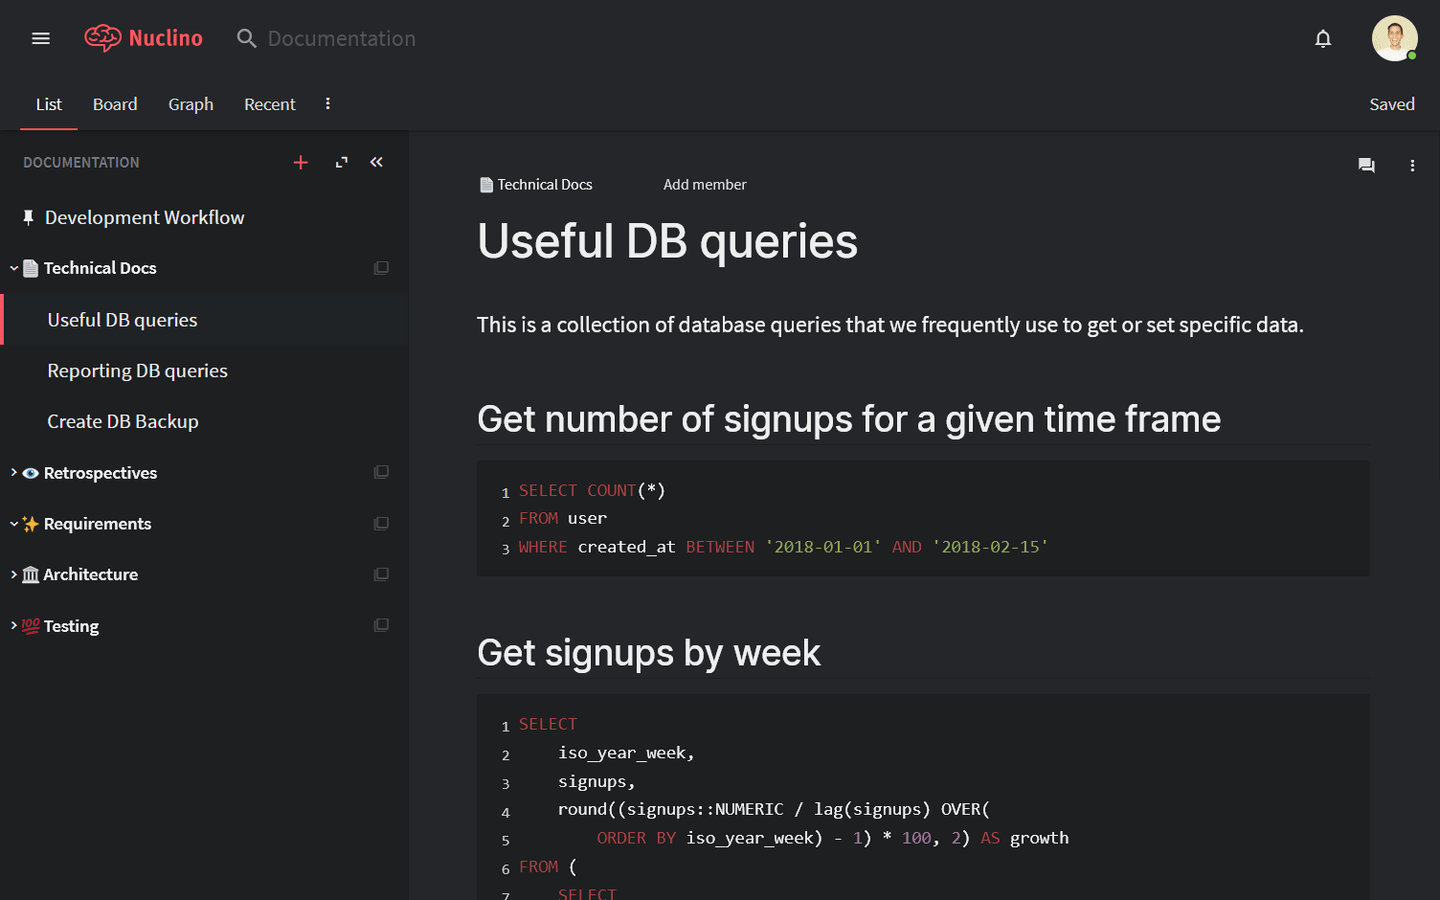
Task: Open document options three-dot menu
Action: [x=1412, y=166]
